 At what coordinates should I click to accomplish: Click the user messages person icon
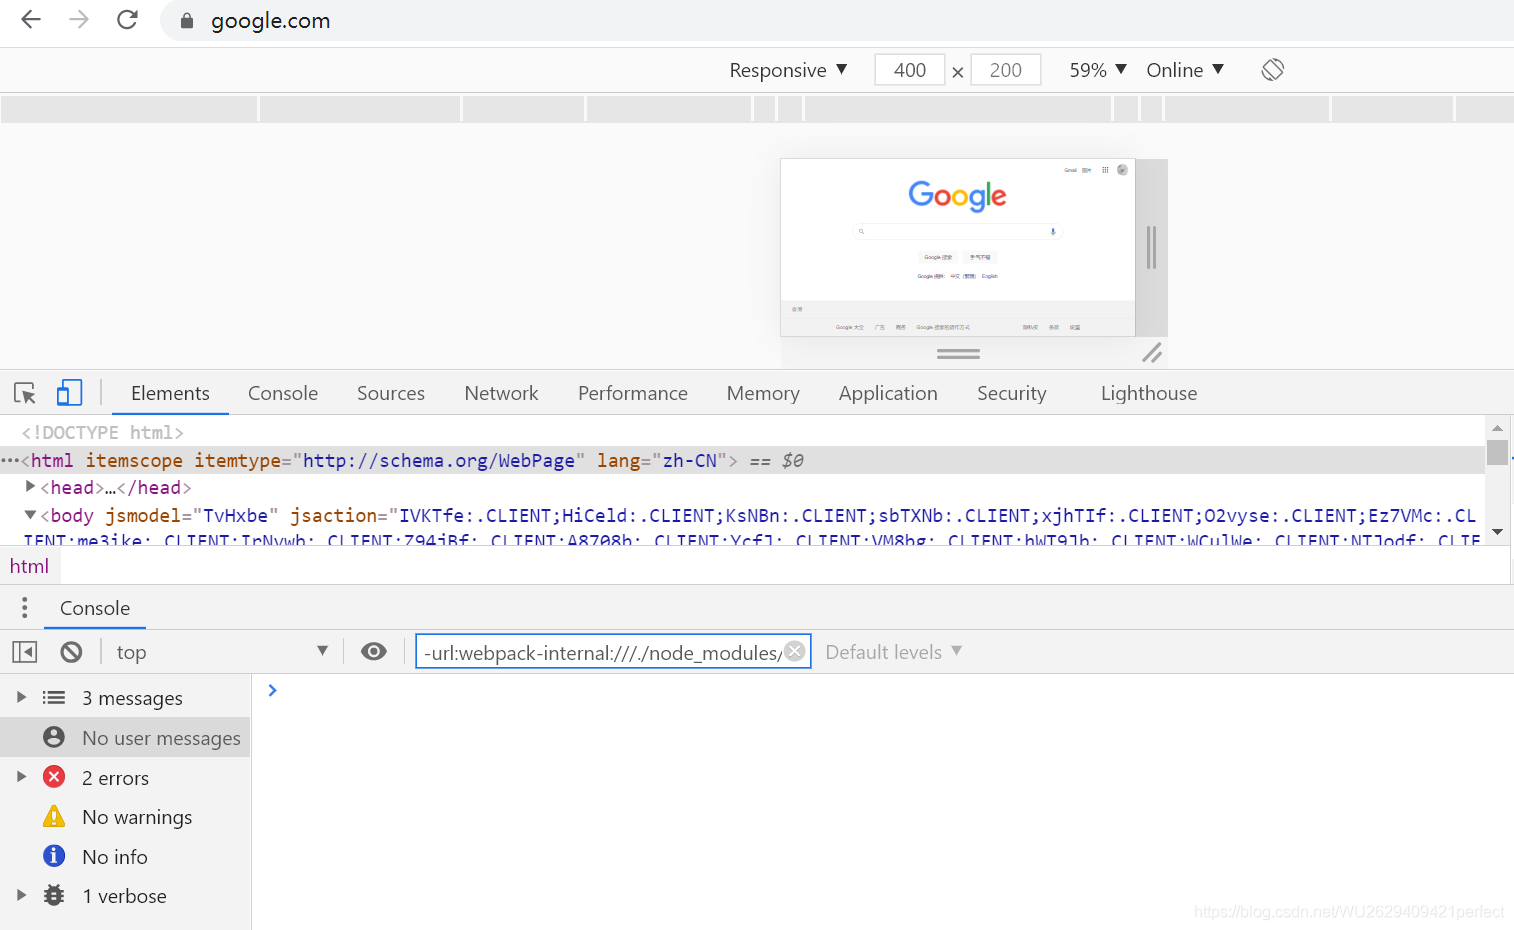54,737
